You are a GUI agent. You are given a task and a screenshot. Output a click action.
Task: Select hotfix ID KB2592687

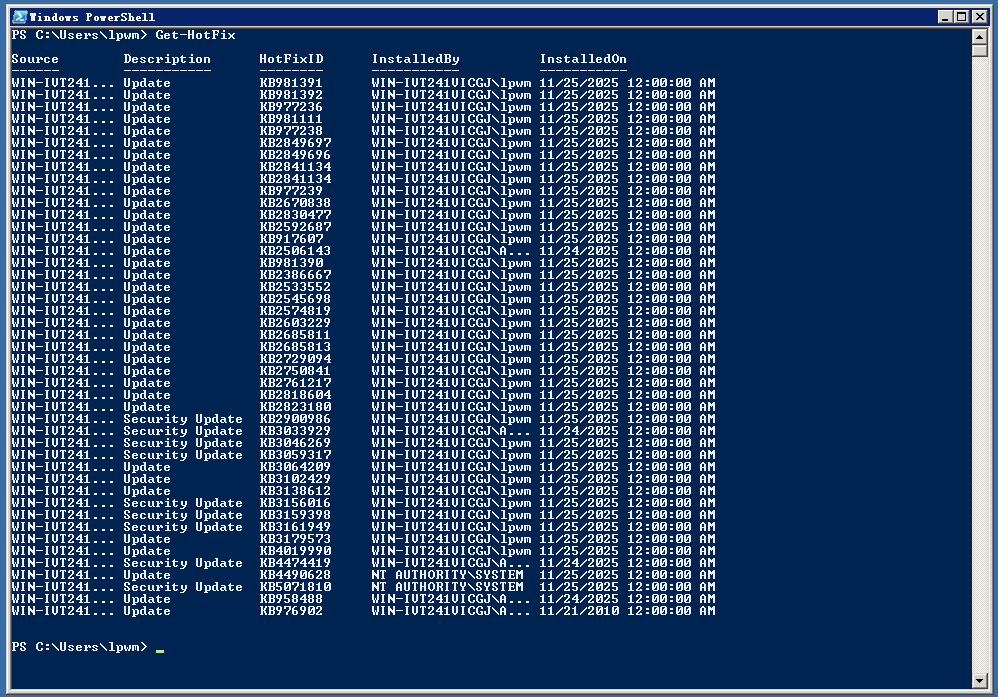(295, 227)
